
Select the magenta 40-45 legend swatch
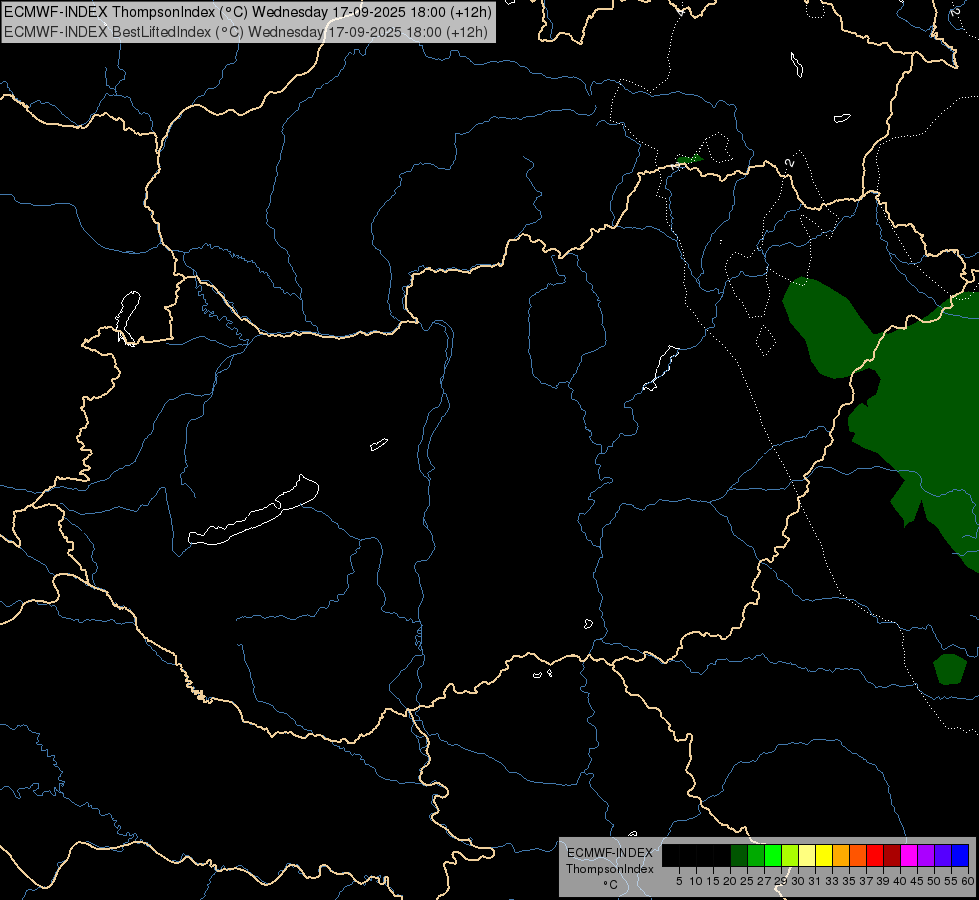[x=908, y=855]
